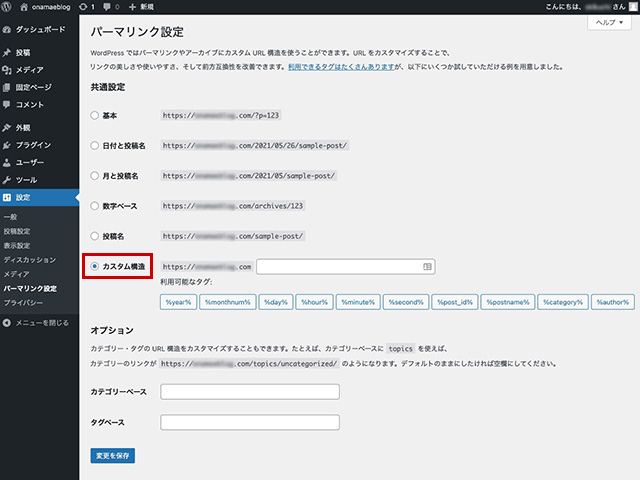Select the 投稿名 radio button
The image size is (640, 480).
click(94, 236)
